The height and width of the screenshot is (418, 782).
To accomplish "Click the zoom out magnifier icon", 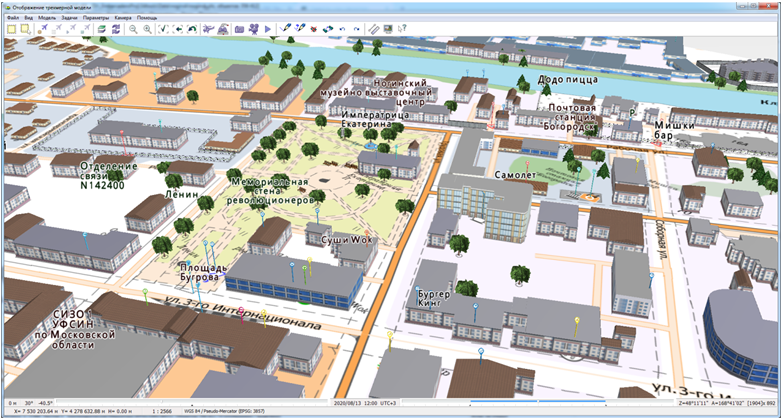I will pyautogui.click(x=133, y=29).
